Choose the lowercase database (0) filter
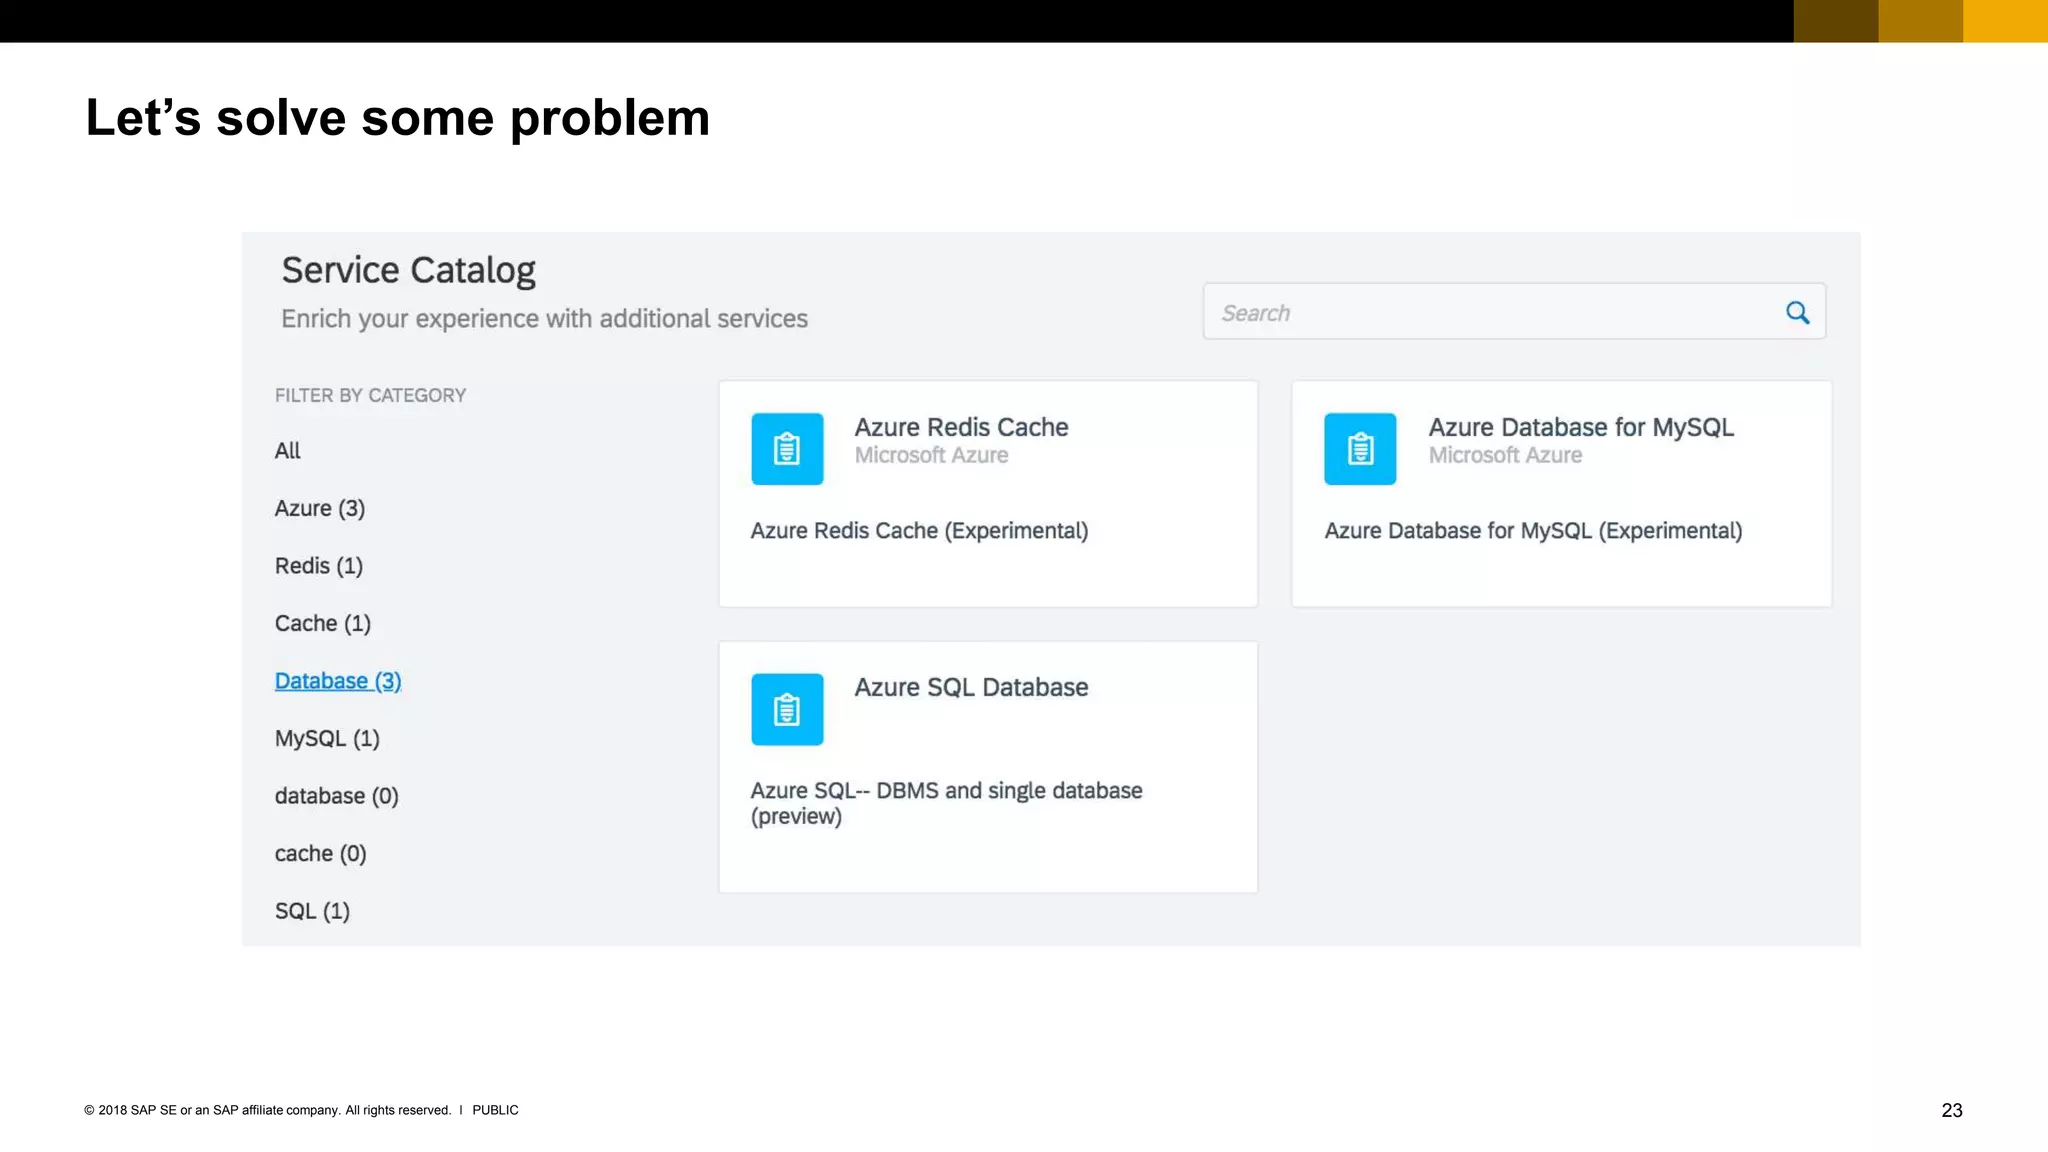 tap(337, 796)
